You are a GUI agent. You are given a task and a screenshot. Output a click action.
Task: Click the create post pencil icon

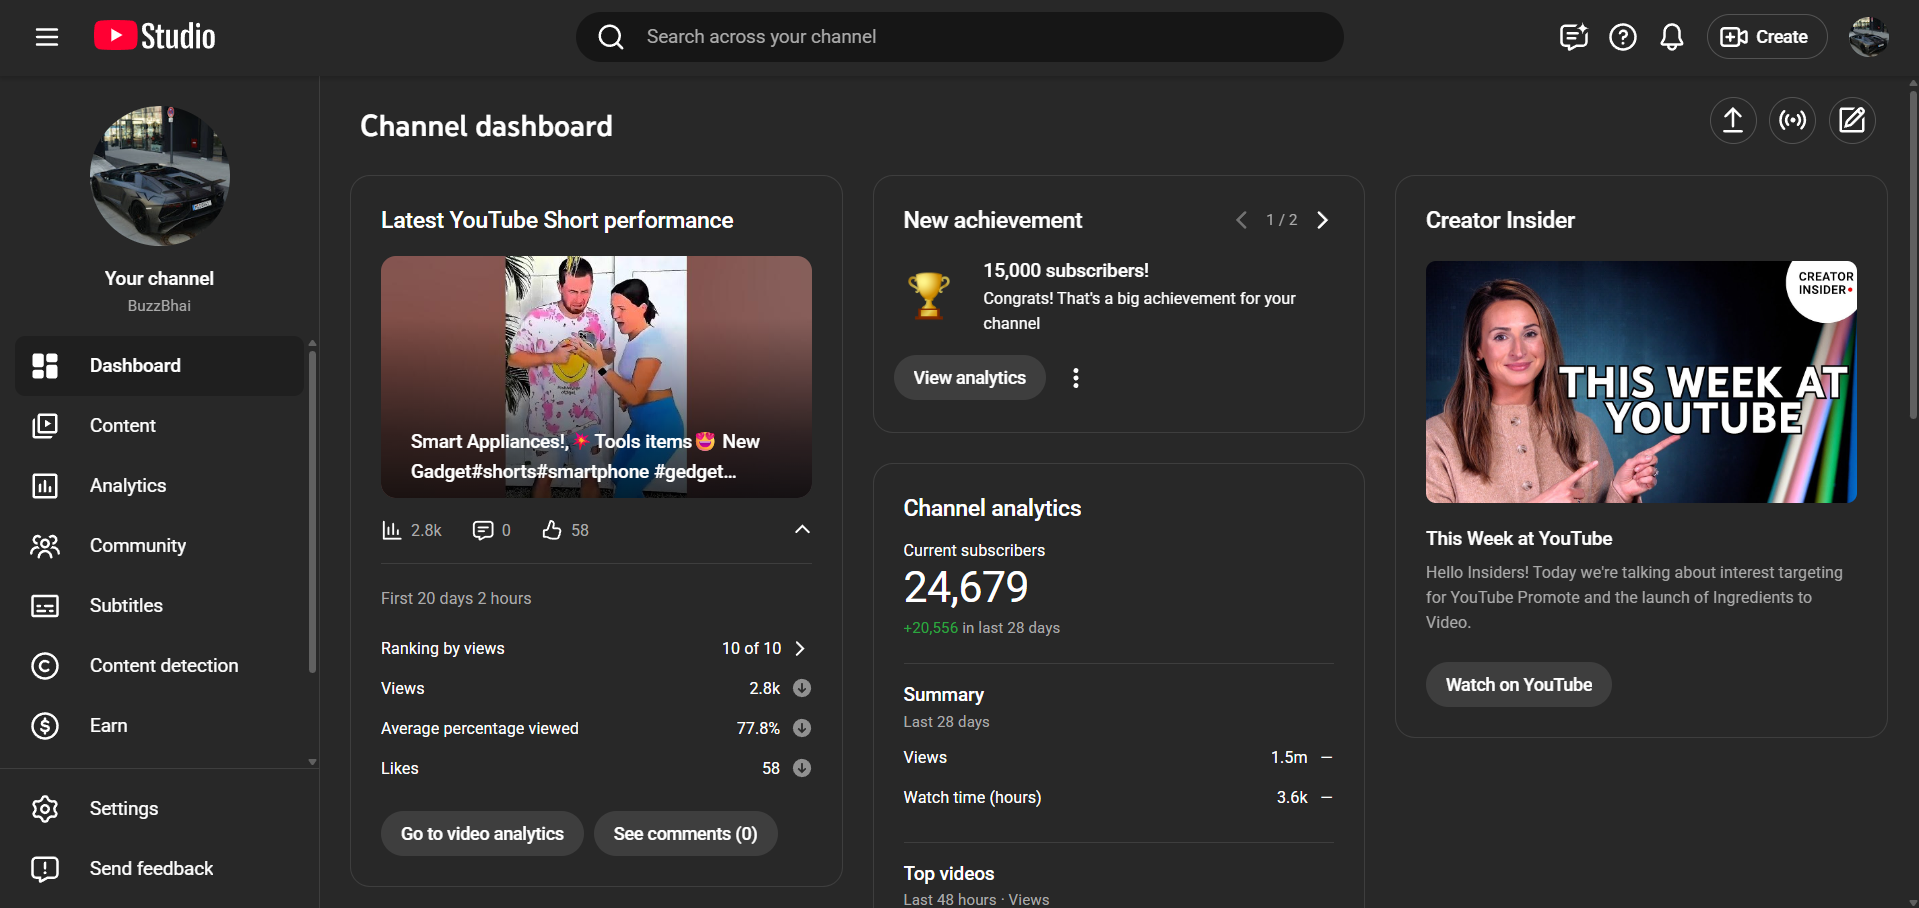point(1852,121)
